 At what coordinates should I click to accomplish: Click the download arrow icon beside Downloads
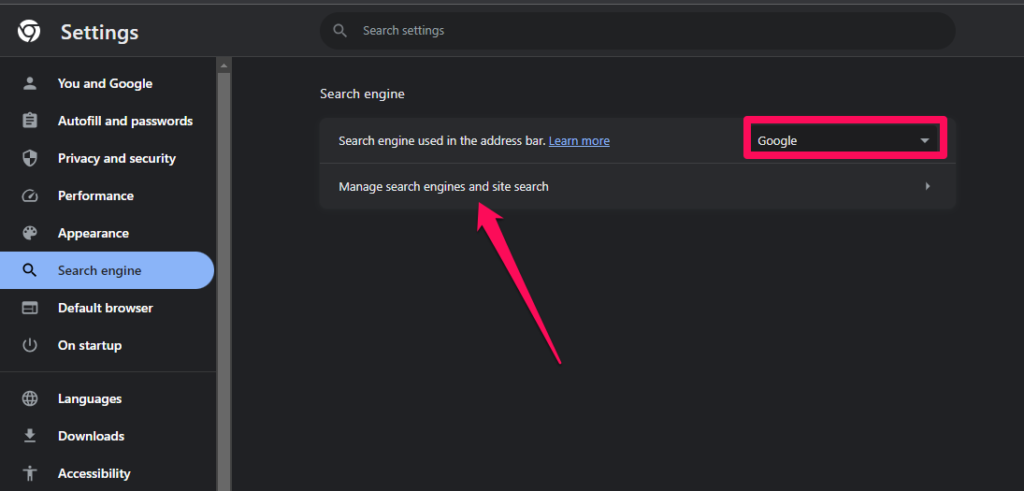click(30, 436)
